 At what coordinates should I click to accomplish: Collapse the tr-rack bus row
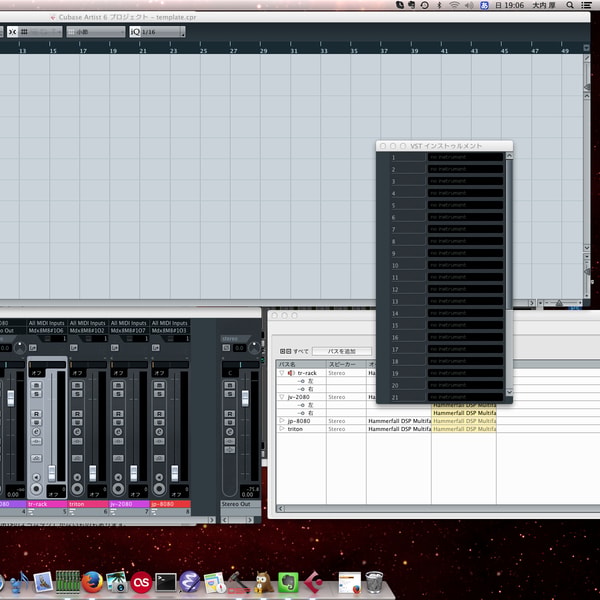click(x=282, y=373)
